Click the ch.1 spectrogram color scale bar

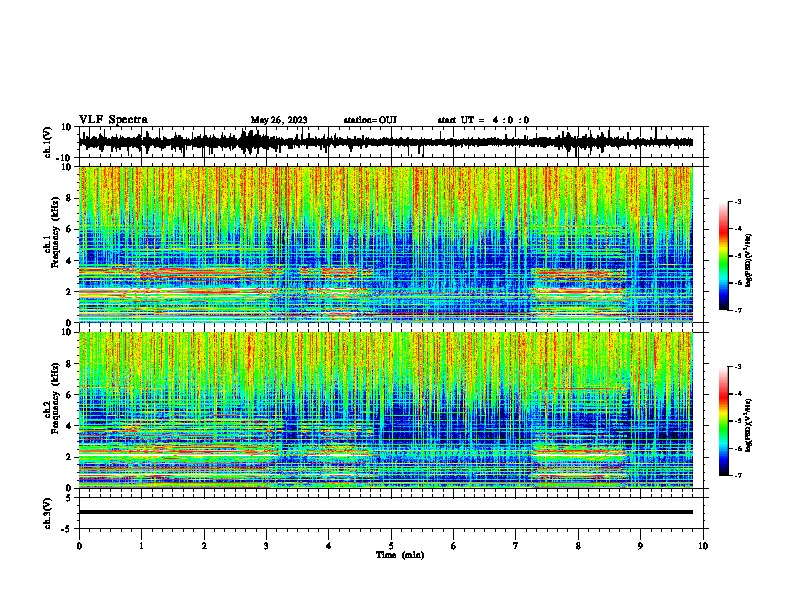pyautogui.click(x=723, y=256)
